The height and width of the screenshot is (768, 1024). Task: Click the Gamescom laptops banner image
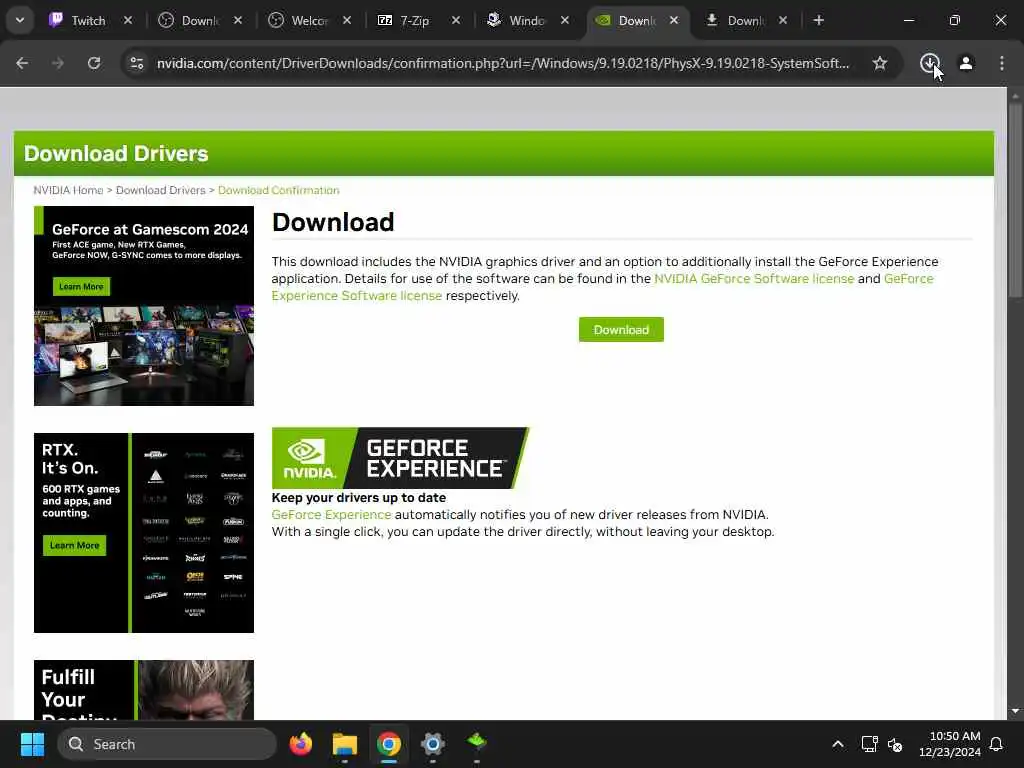tap(144, 356)
